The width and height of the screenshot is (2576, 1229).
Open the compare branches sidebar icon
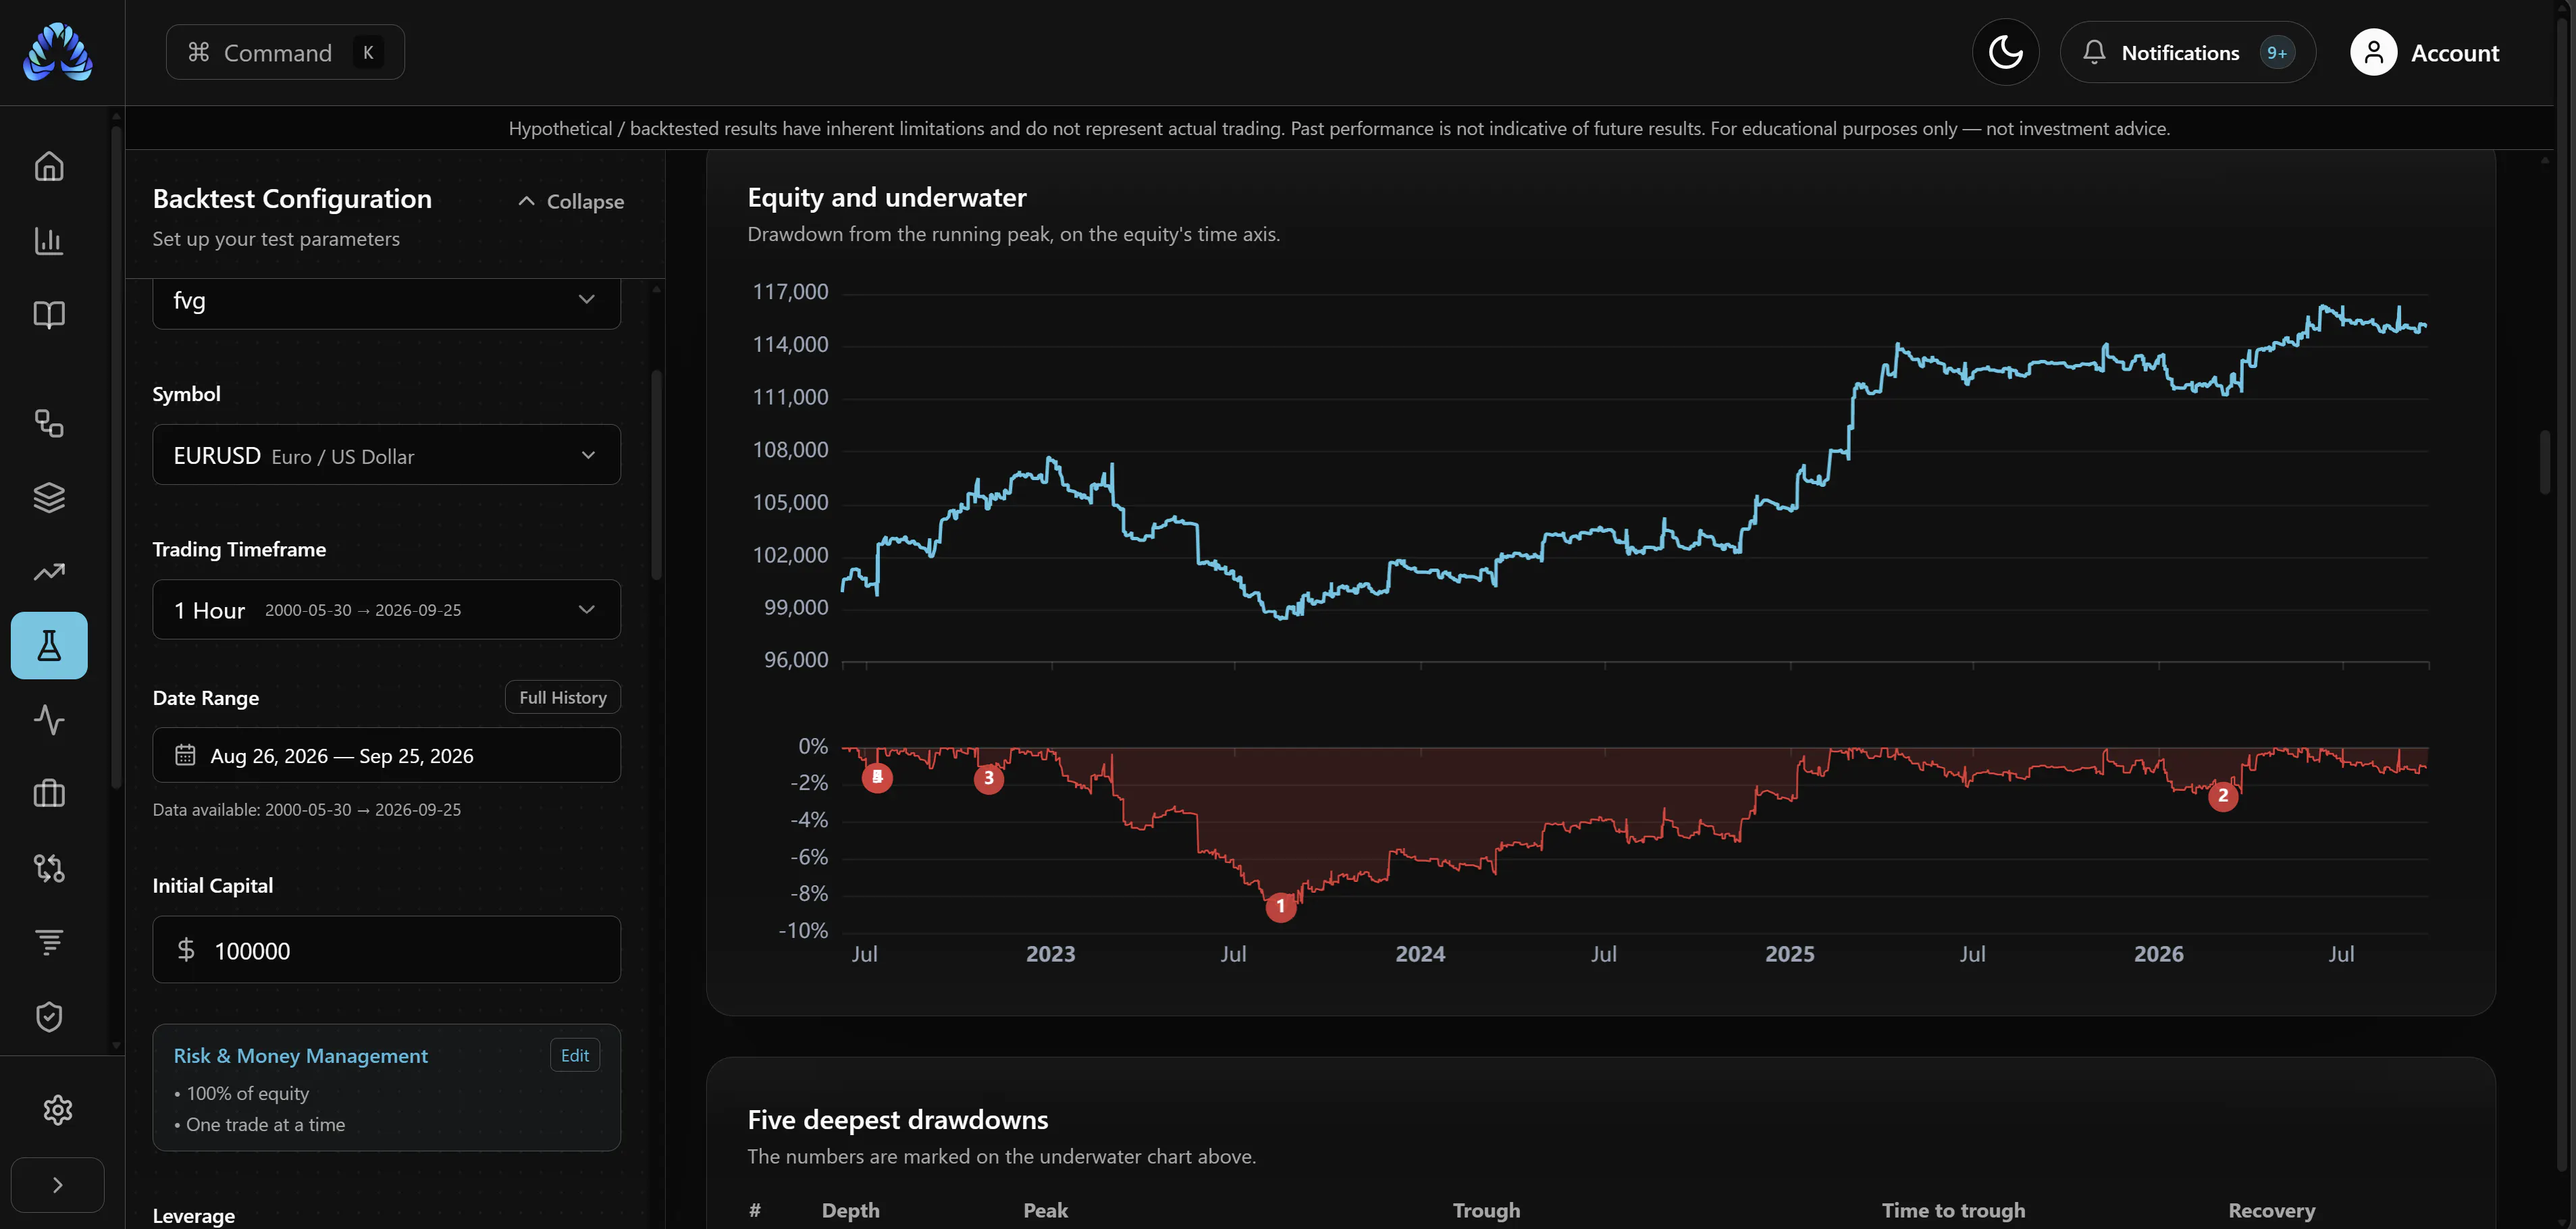click(49, 868)
